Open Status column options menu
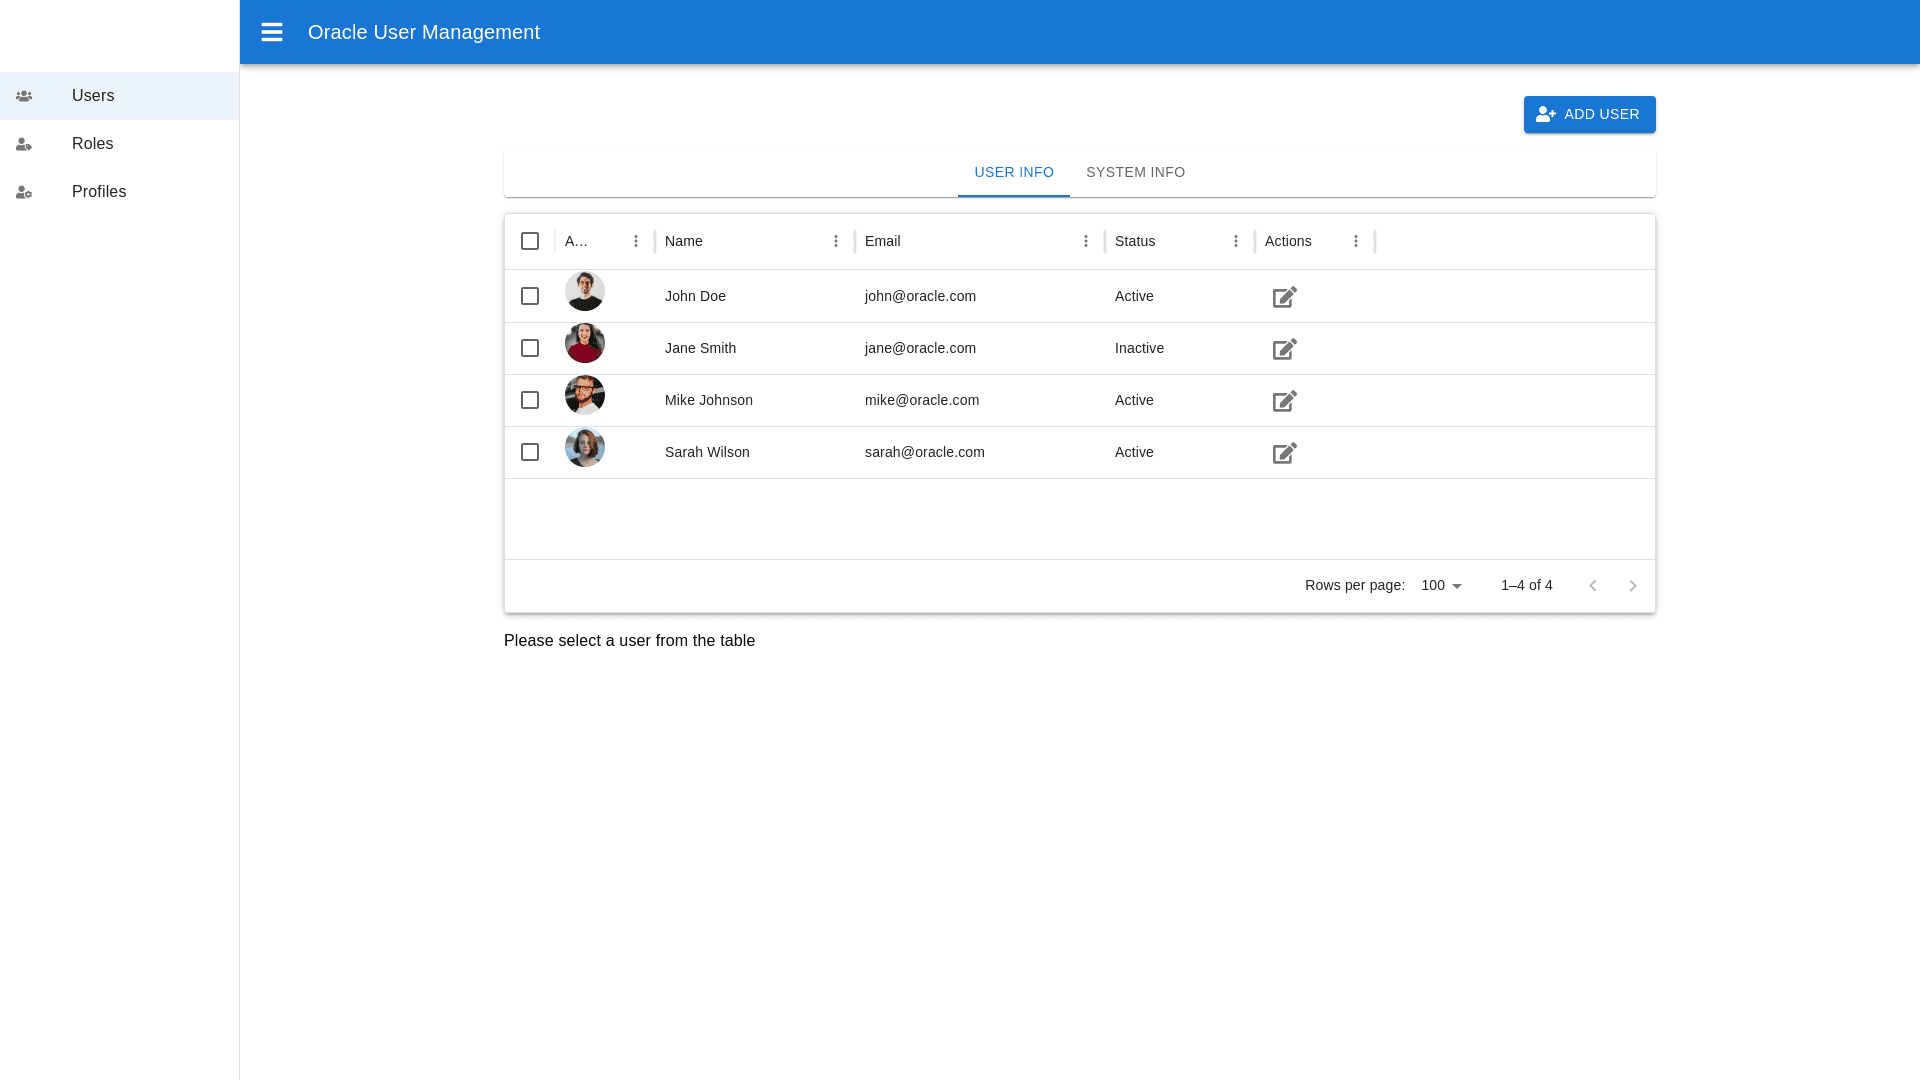 pos(1236,241)
